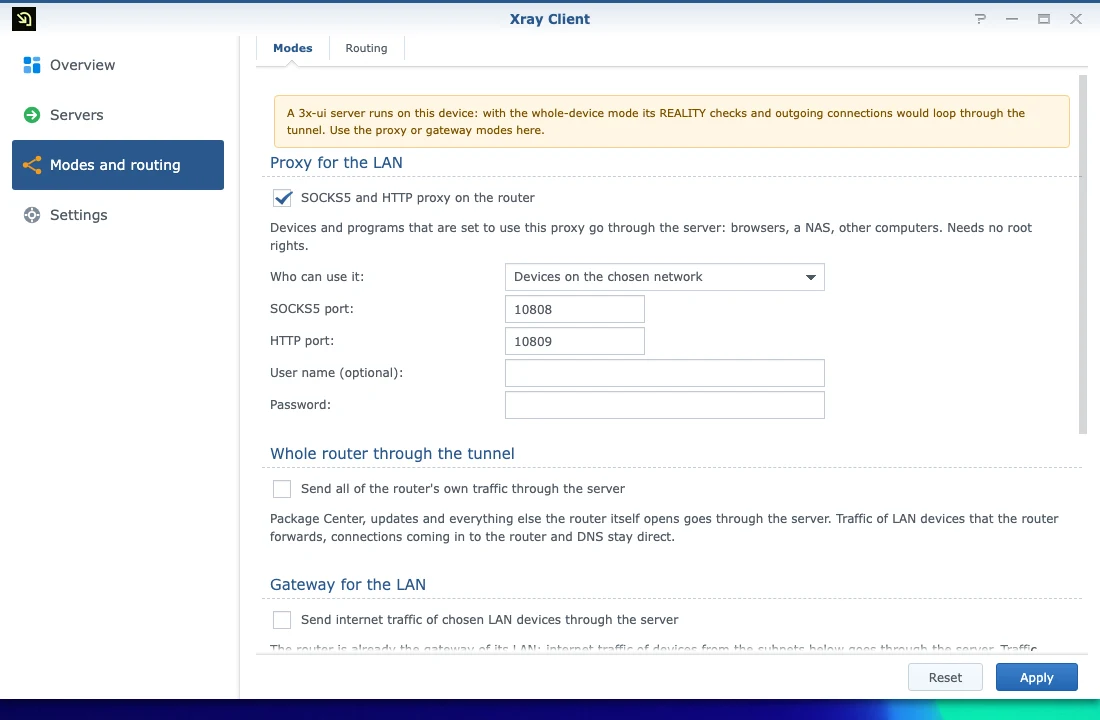Viewport: 1100px width, 720px height.
Task: Maximize the Xray Client window
Action: click(1044, 19)
